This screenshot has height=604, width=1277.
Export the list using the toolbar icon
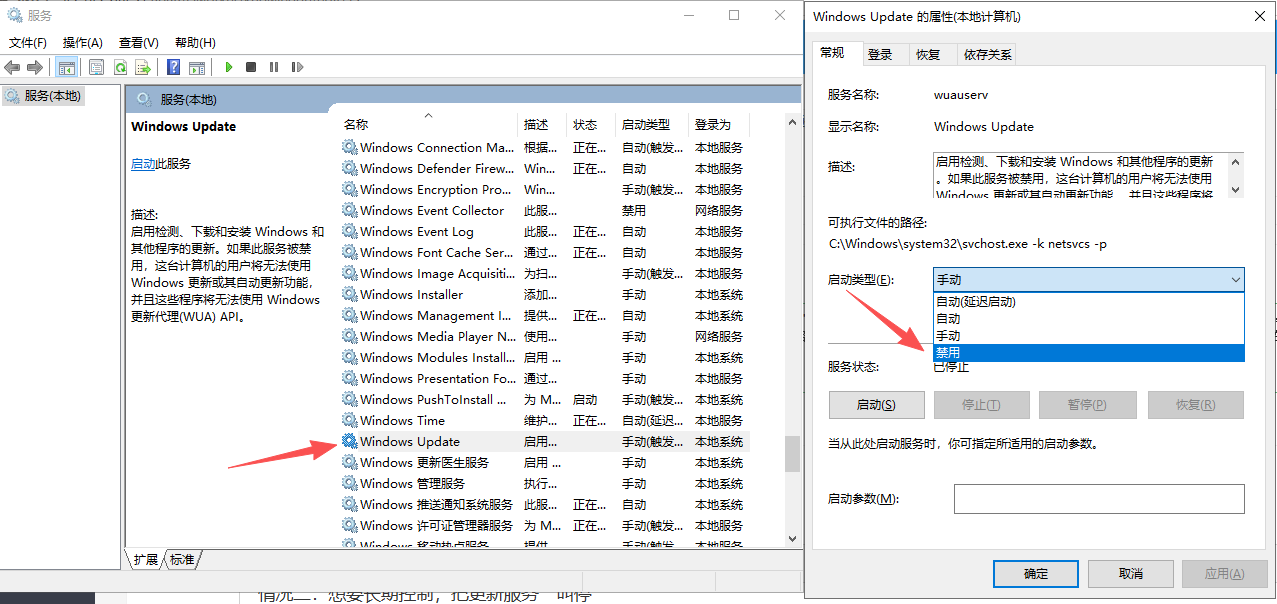(x=143, y=67)
